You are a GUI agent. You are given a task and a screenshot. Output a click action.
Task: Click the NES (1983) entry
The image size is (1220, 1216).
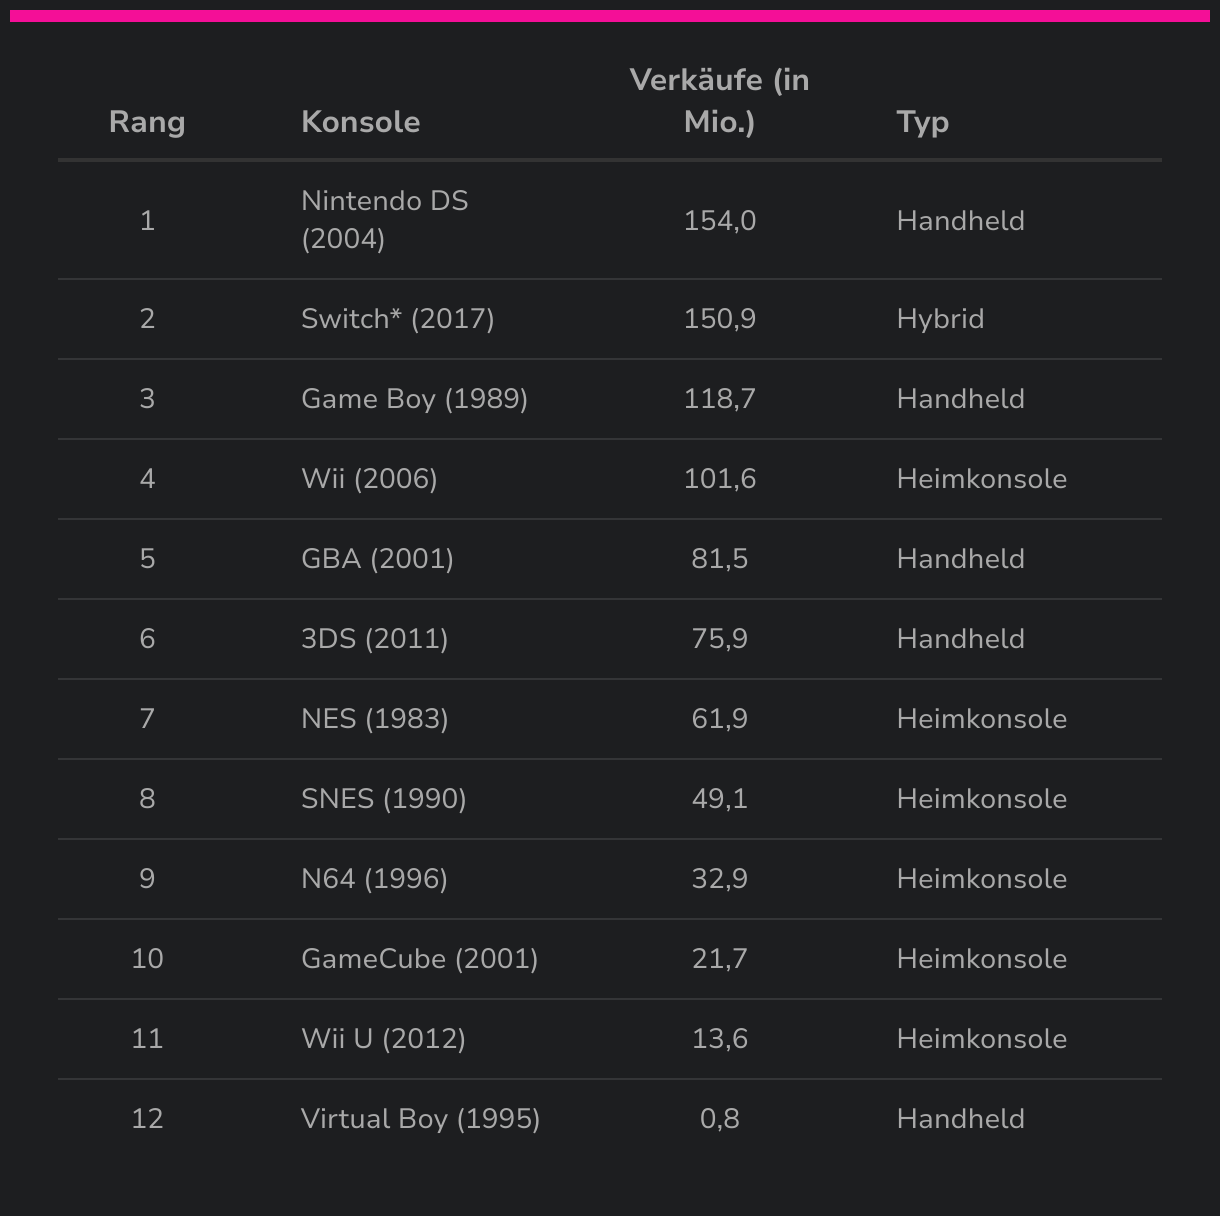click(x=375, y=719)
